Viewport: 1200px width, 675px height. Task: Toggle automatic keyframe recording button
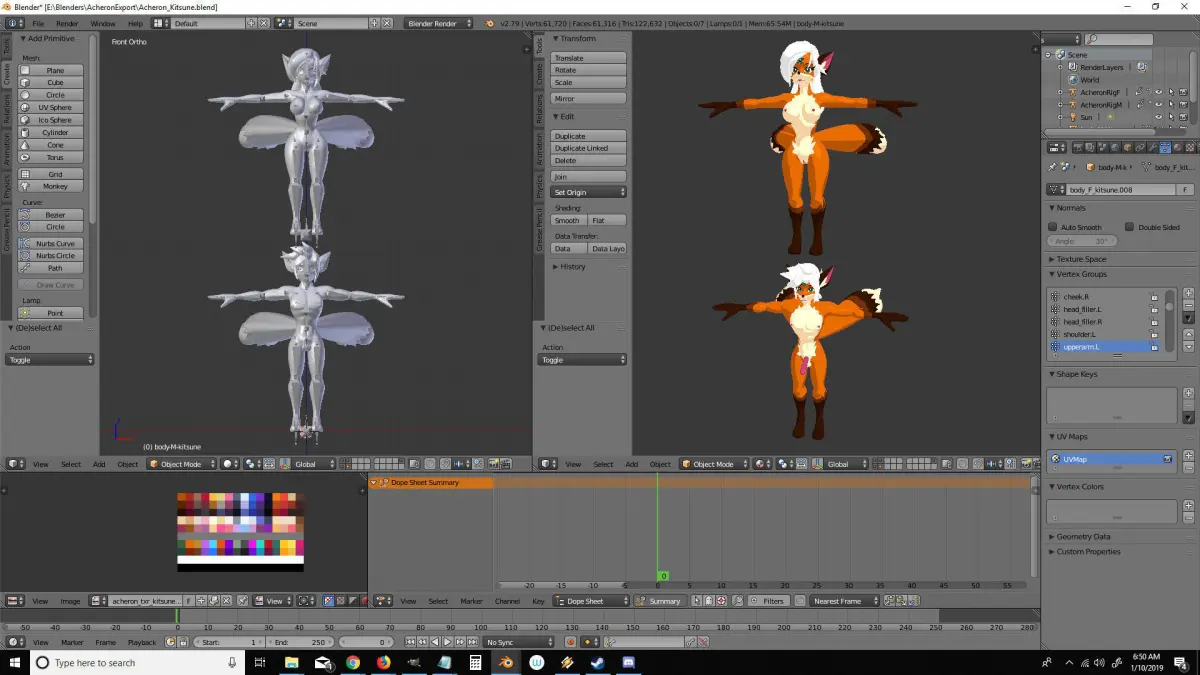570,642
